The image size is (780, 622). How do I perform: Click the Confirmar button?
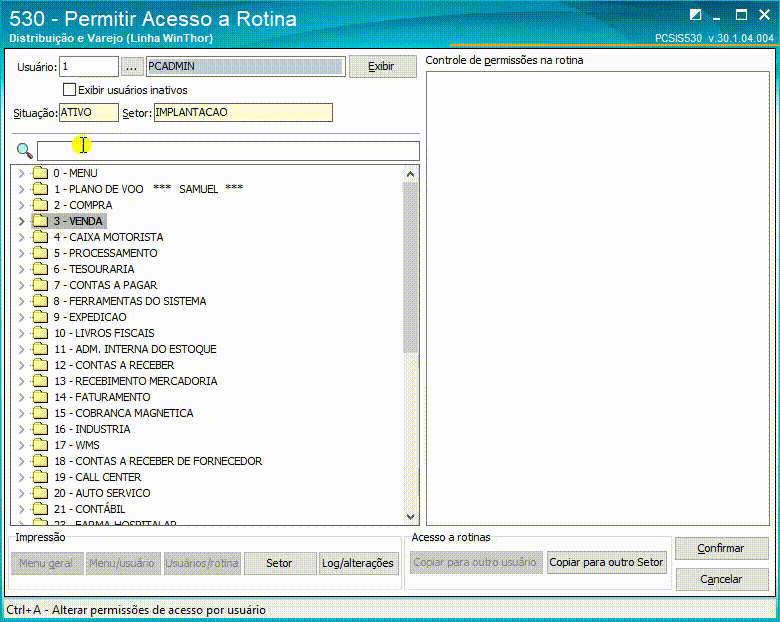pos(721,548)
